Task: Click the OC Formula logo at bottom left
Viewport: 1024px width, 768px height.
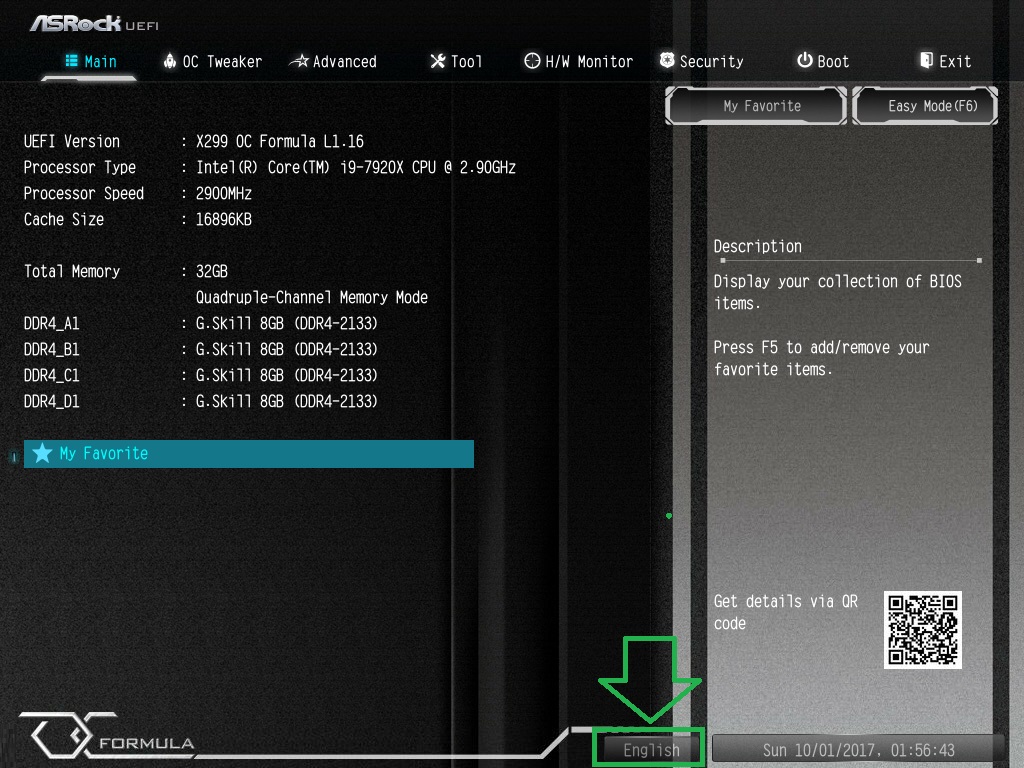Action: point(108,736)
